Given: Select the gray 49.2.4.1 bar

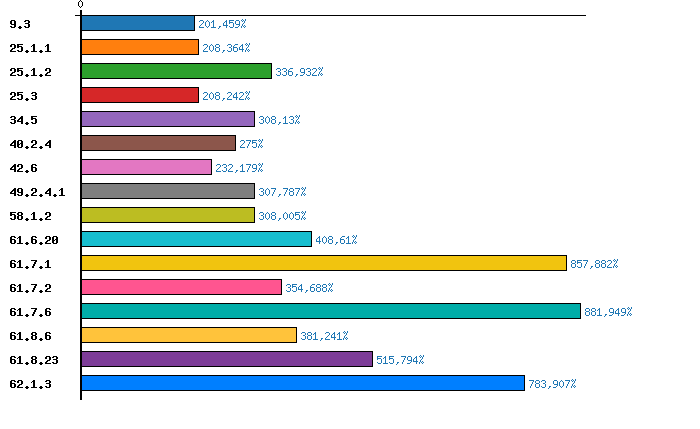Looking at the screenshot, I should click(167, 191).
